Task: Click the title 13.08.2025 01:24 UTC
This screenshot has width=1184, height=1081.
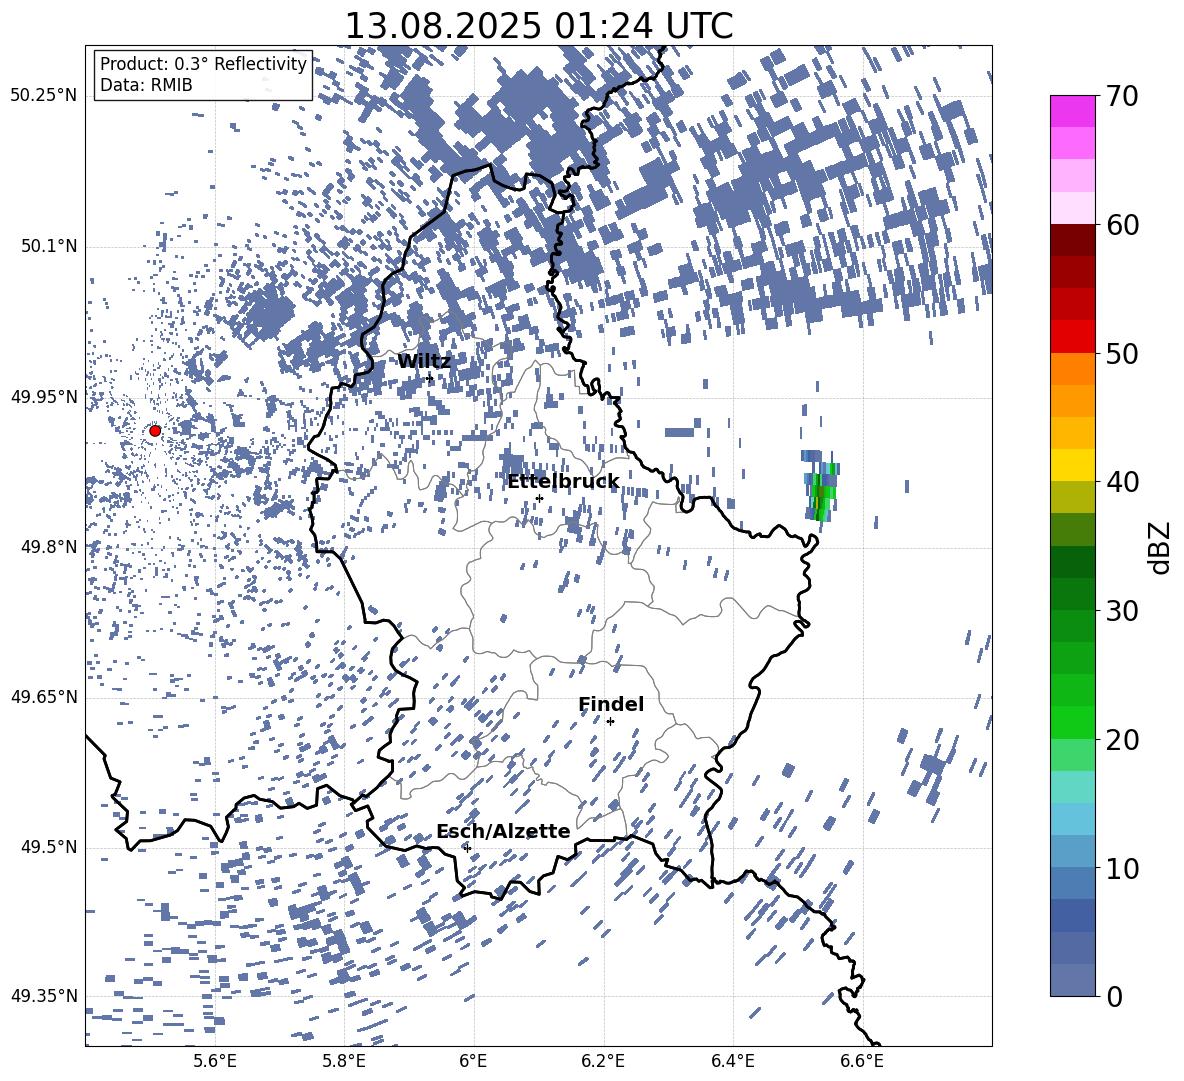Action: [538, 25]
